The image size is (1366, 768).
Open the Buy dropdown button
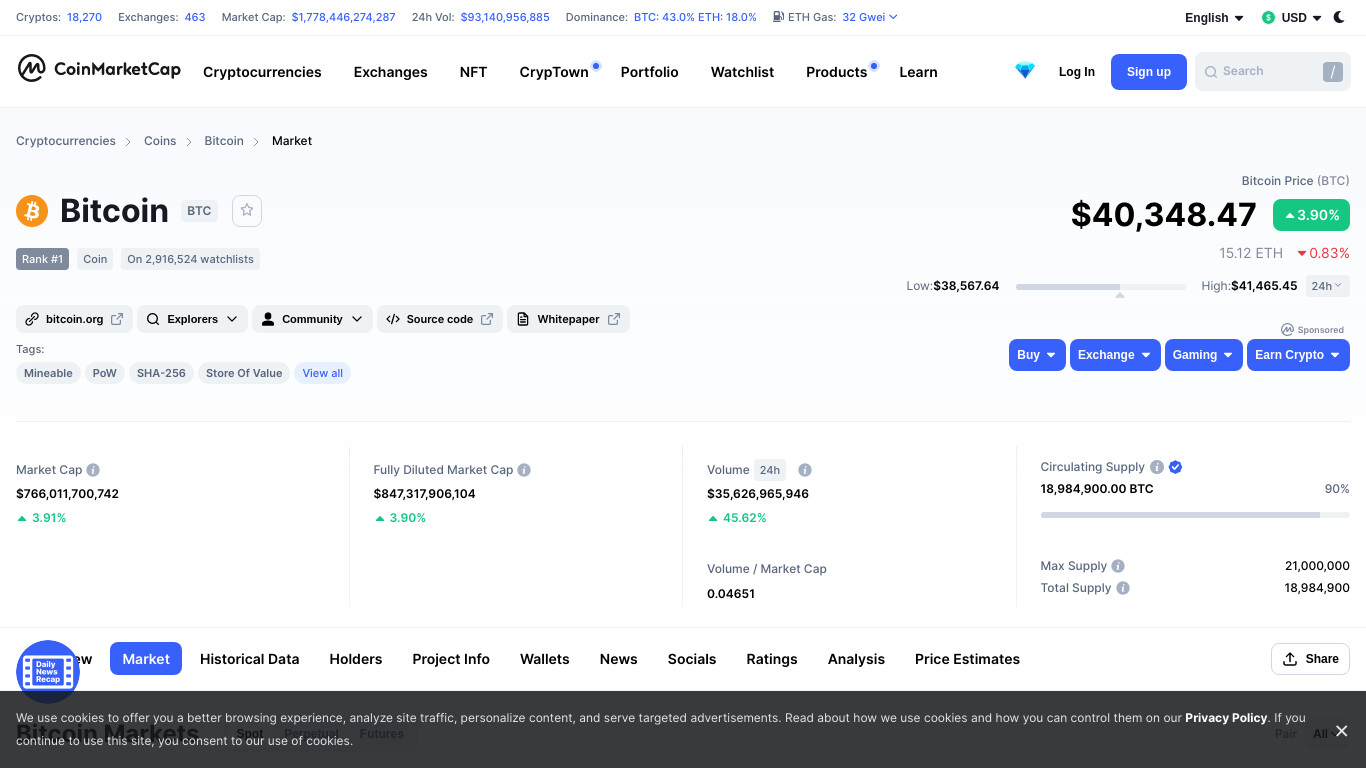point(1037,355)
